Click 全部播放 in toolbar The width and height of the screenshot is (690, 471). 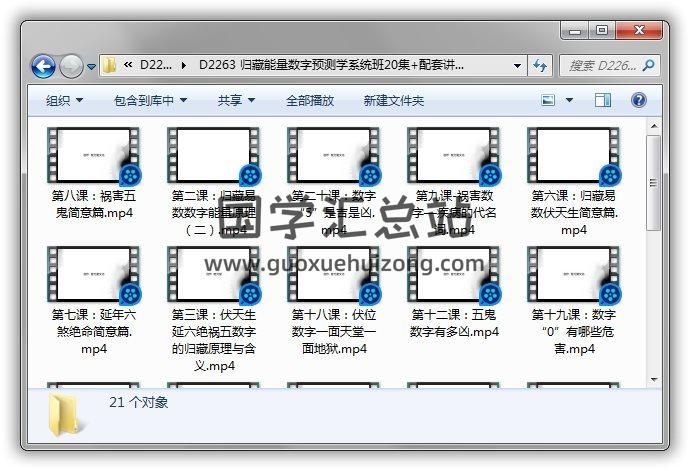point(310,101)
